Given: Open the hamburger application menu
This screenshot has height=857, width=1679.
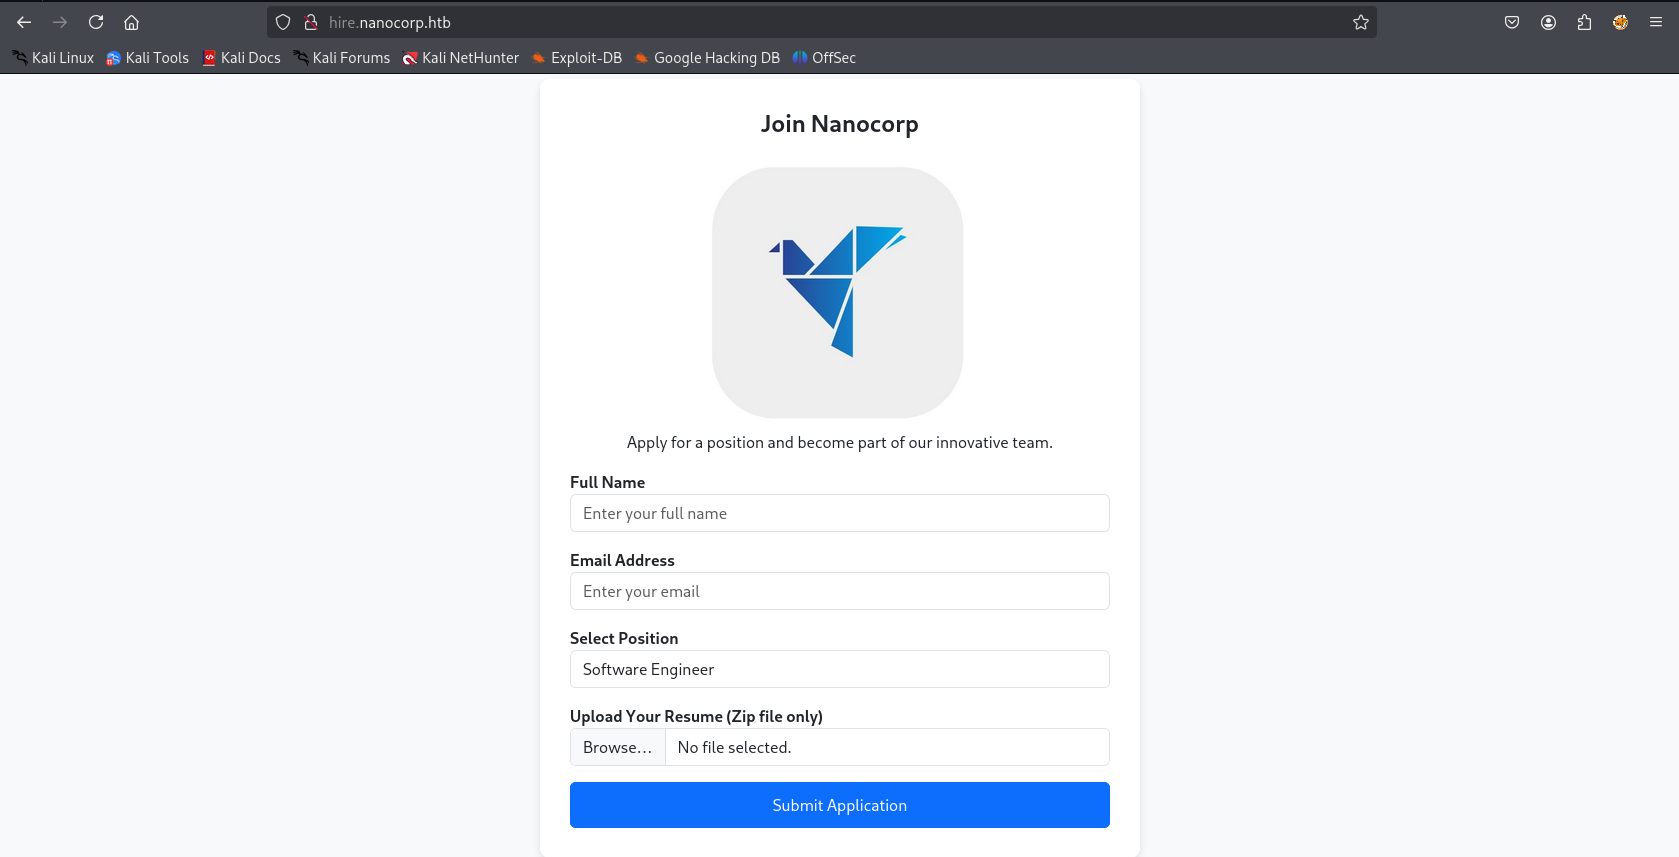Looking at the screenshot, I should coord(1656,22).
